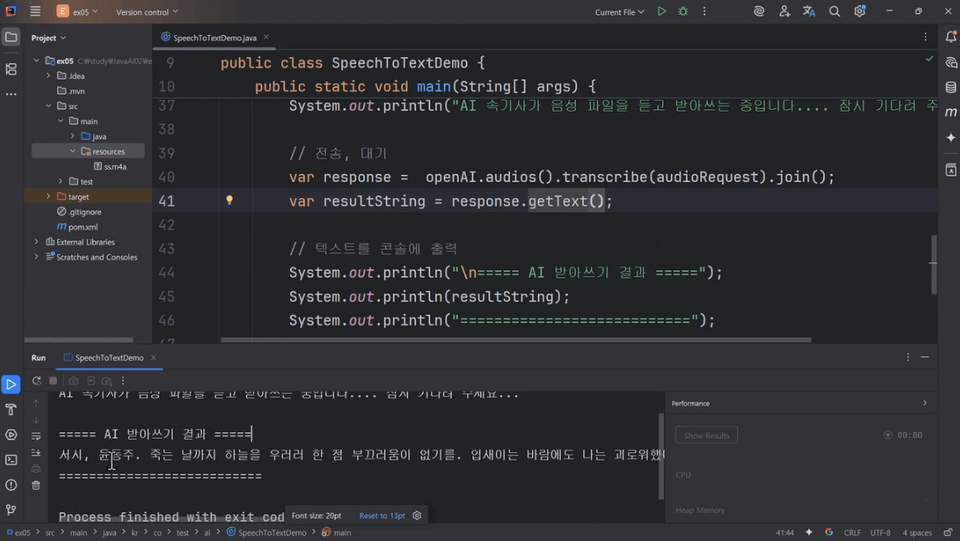Screen dimensions: 960x541
Task: Click the editor vertical scrollbar thumb
Action: tap(933, 264)
